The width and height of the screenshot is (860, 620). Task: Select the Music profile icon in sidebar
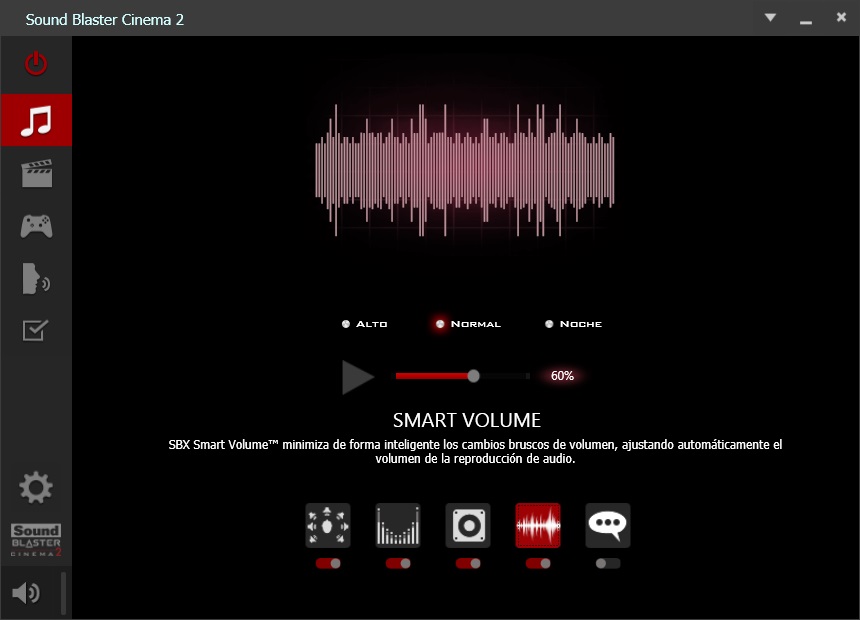coord(36,120)
